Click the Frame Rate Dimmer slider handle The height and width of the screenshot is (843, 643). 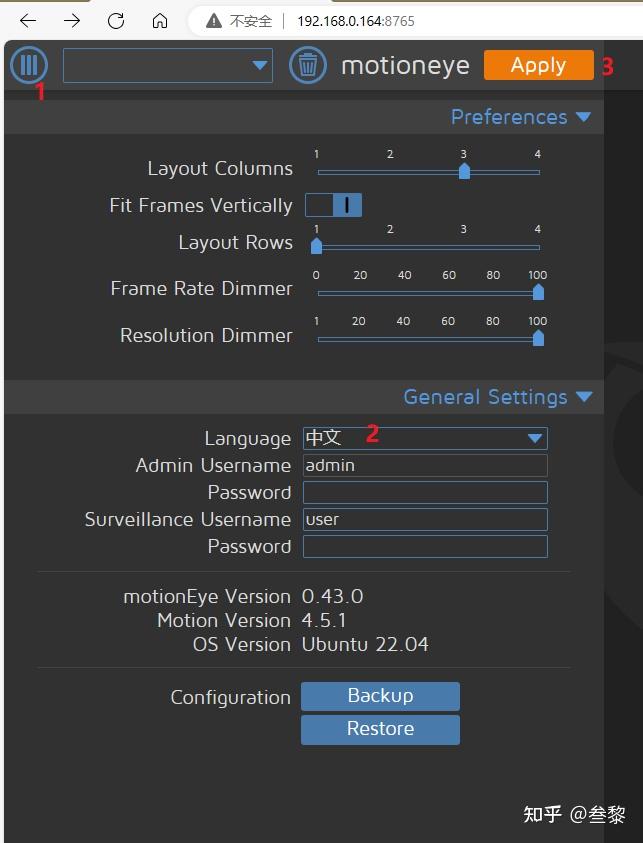(537, 292)
